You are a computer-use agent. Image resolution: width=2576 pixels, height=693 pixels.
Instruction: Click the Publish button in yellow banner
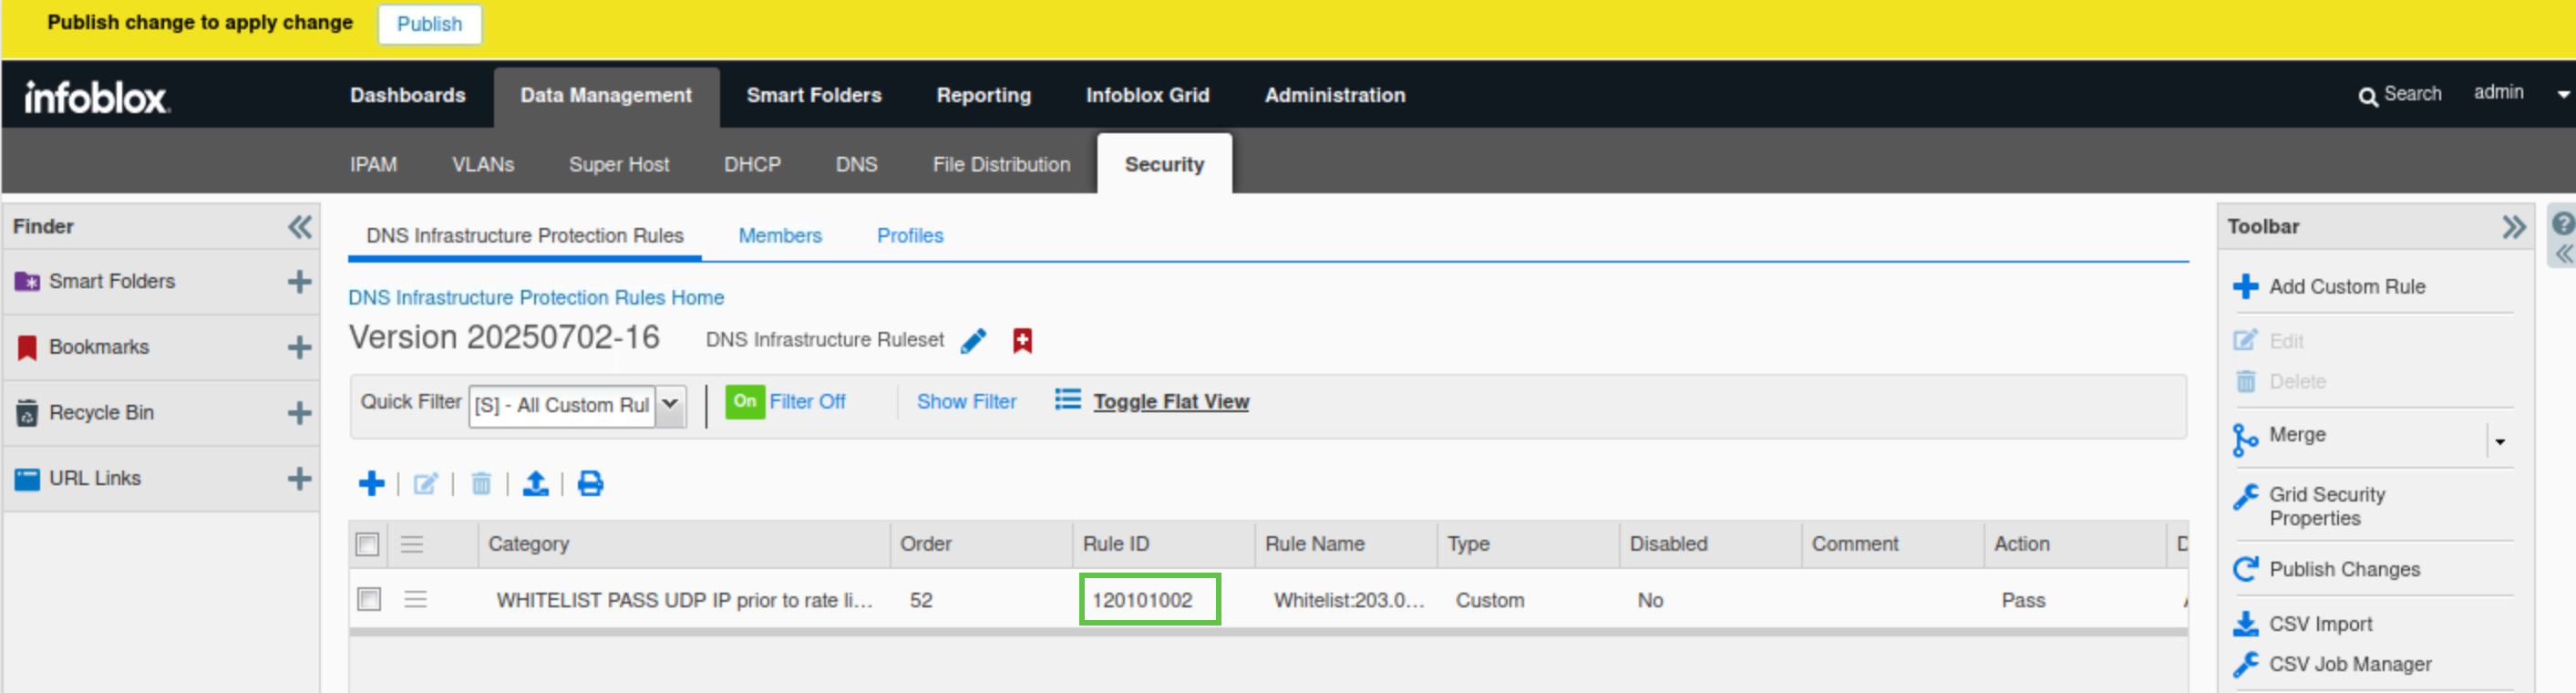click(429, 24)
